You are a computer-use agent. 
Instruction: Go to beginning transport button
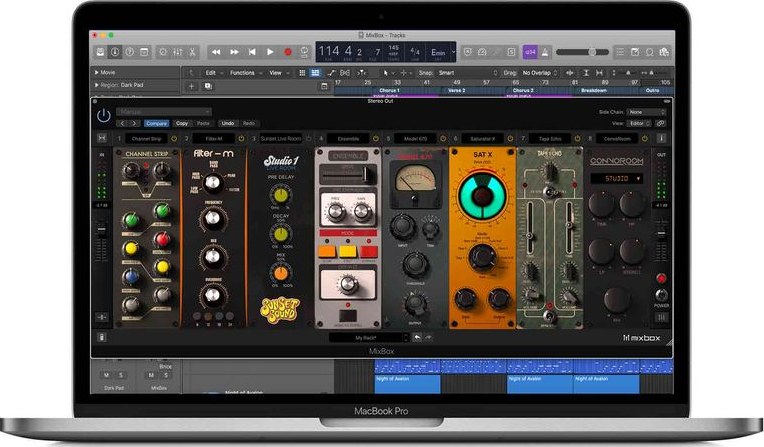pos(252,52)
